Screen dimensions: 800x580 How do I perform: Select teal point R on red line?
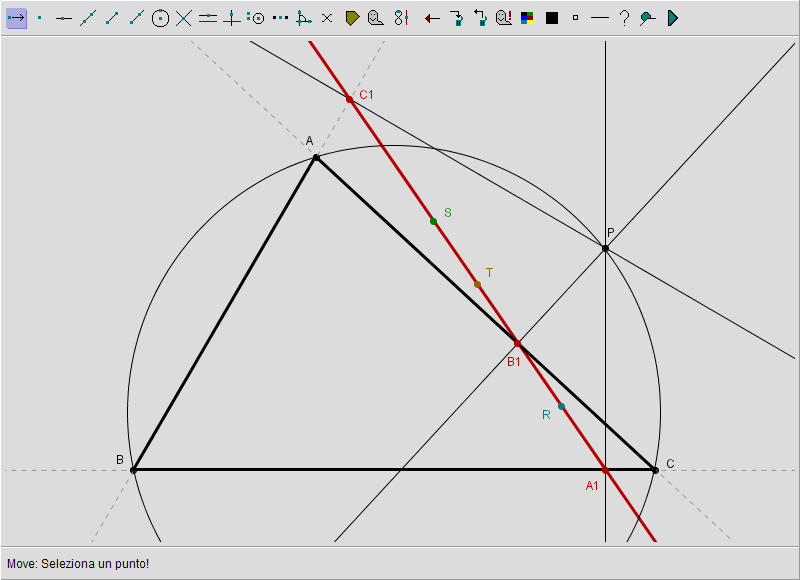click(561, 406)
